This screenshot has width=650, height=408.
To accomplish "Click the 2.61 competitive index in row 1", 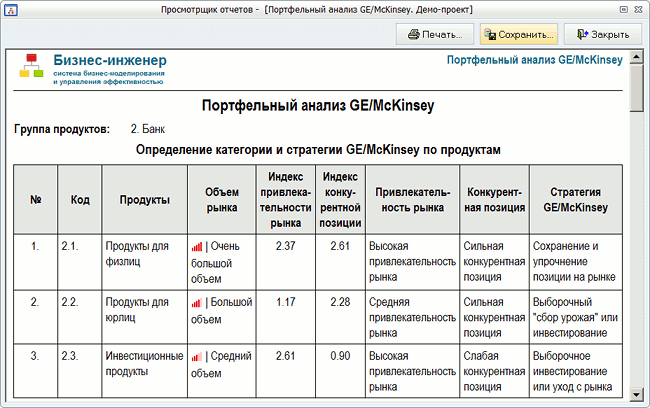I will coord(340,246).
